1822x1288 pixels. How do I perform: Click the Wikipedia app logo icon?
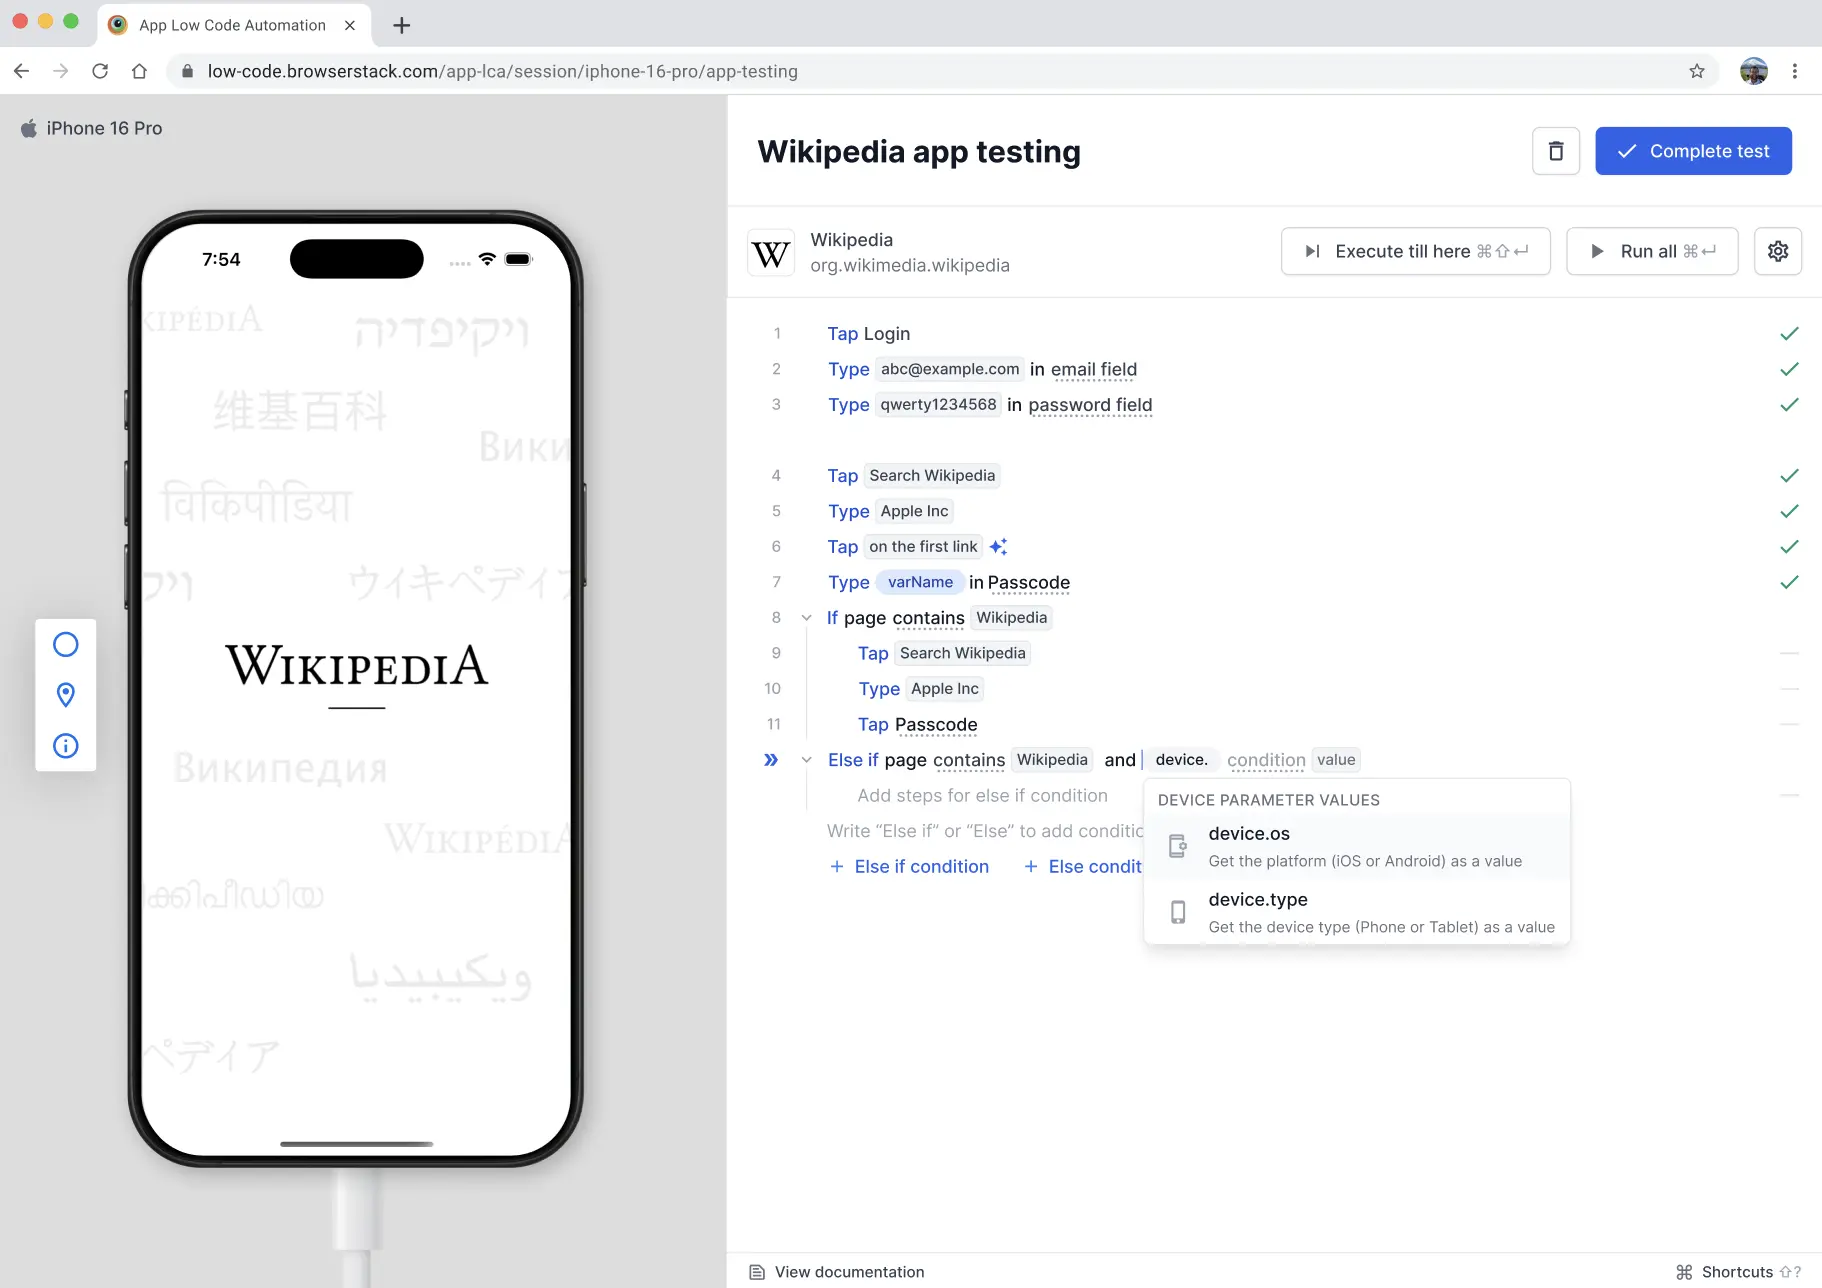770,253
